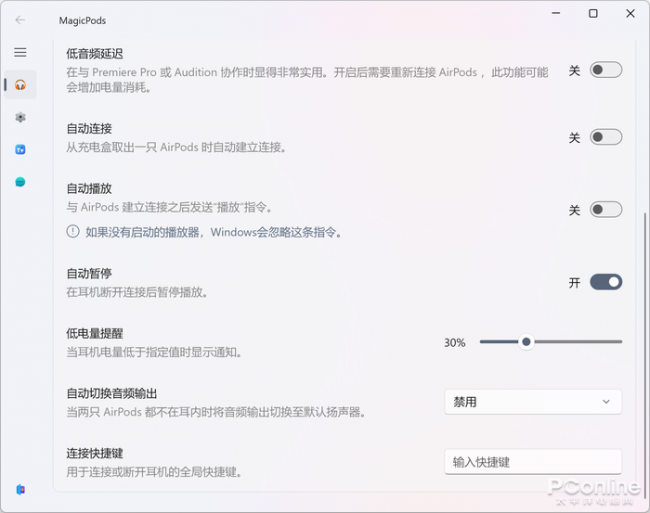Click the description 用于连接或断开耳机的全局快捷键
This screenshot has width=650, height=513.
154,472
